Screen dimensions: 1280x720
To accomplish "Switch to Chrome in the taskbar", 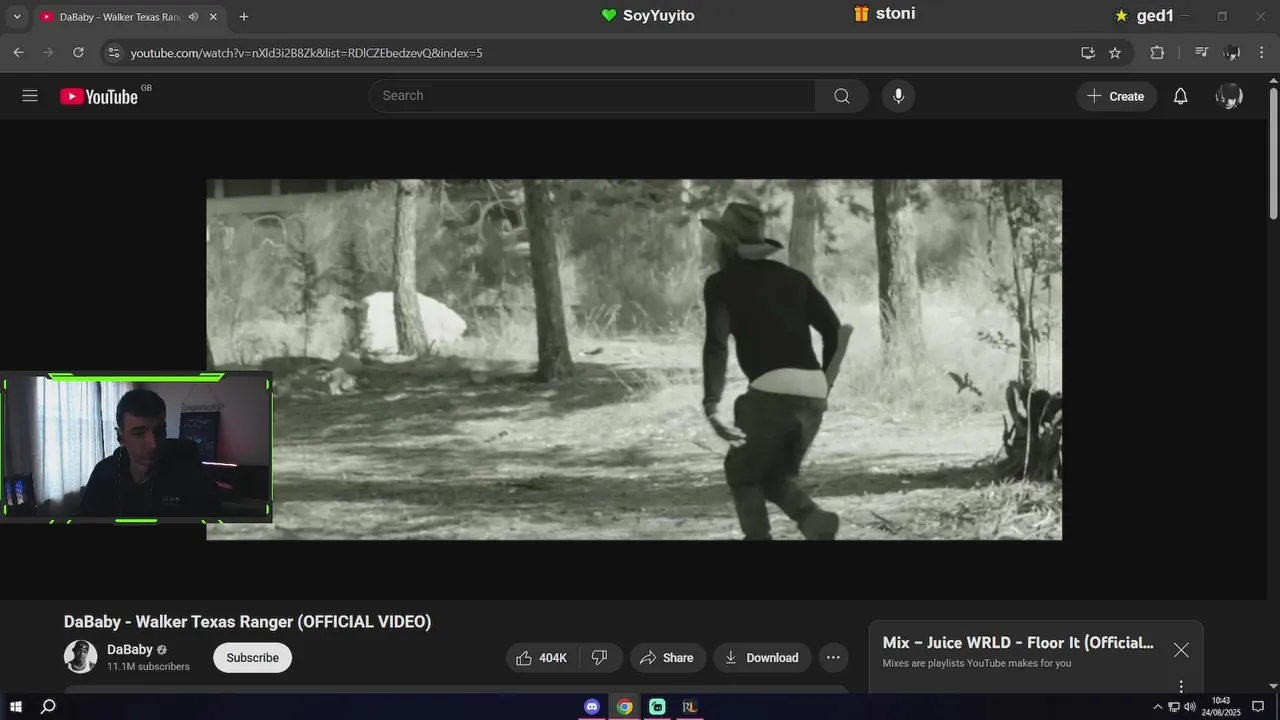I will (x=624, y=707).
